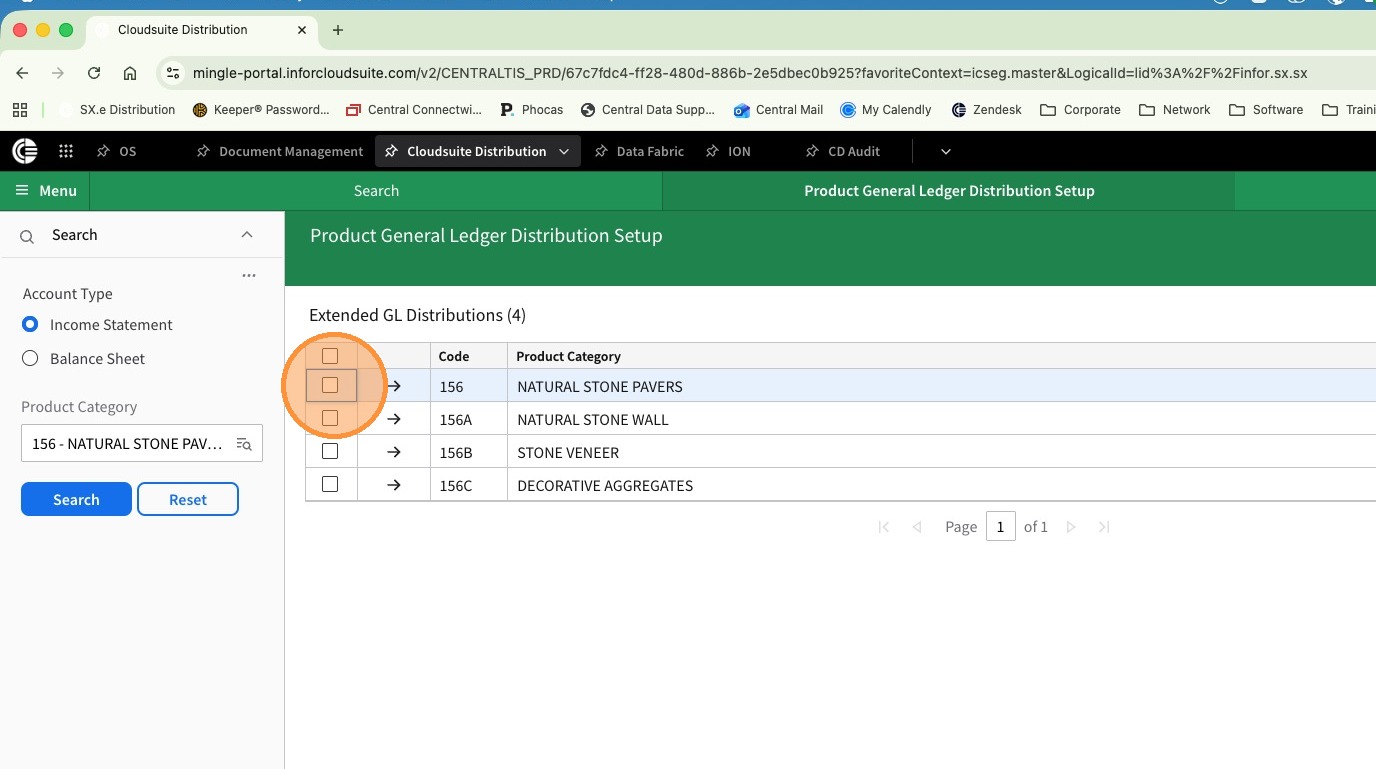This screenshot has height=769, width=1376.
Task: Select the Income Statement account type
Action: tap(30, 325)
